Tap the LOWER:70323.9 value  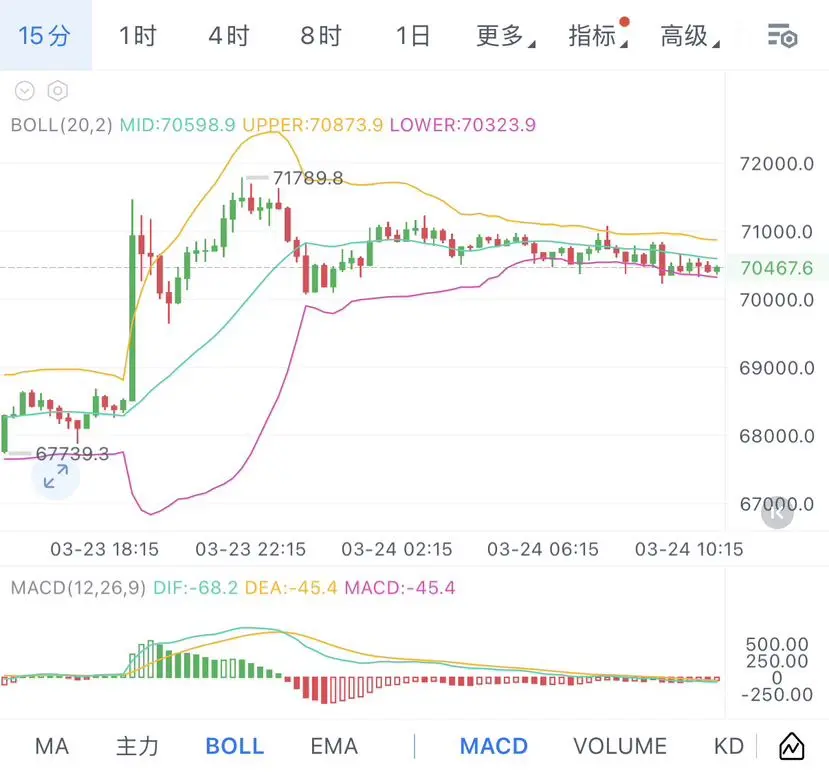(463, 125)
